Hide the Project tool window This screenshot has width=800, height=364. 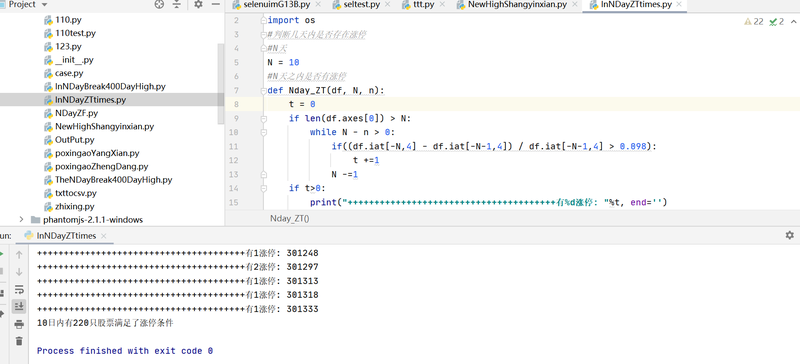pyautogui.click(x=216, y=5)
